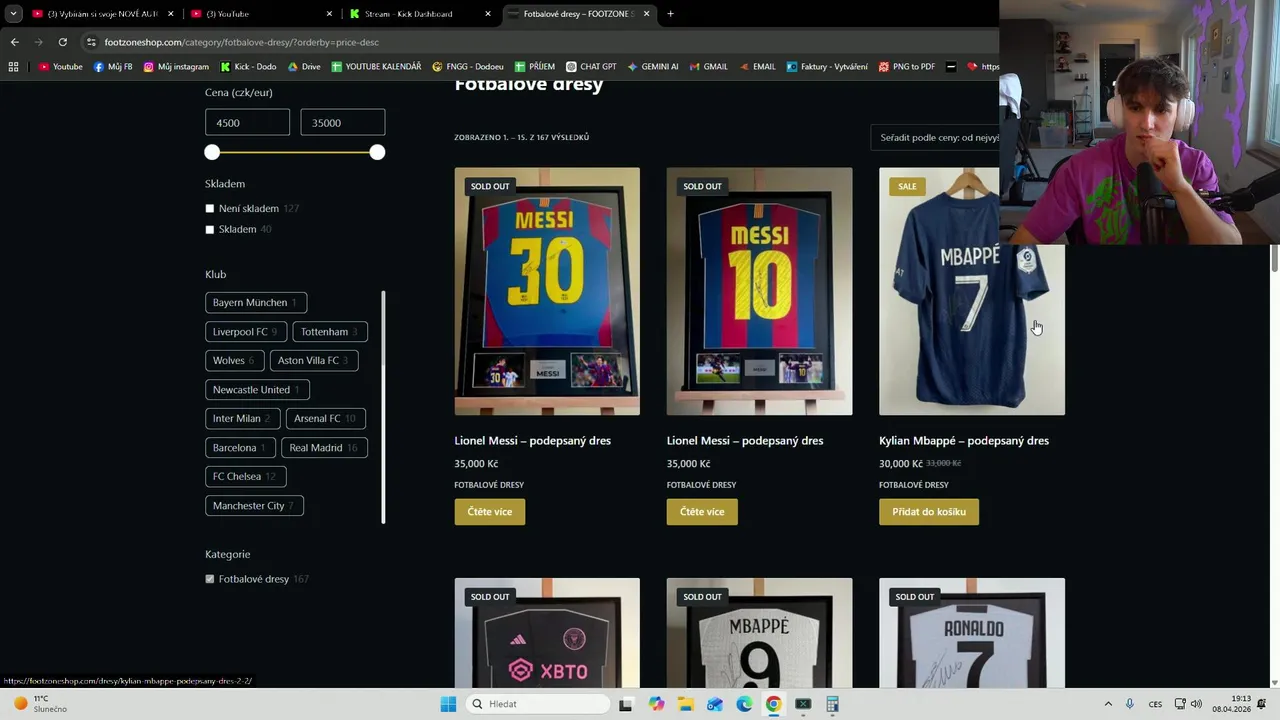The height and width of the screenshot is (720, 1280).
Task: Click the Hledat taskbar search box
Action: tap(538, 704)
